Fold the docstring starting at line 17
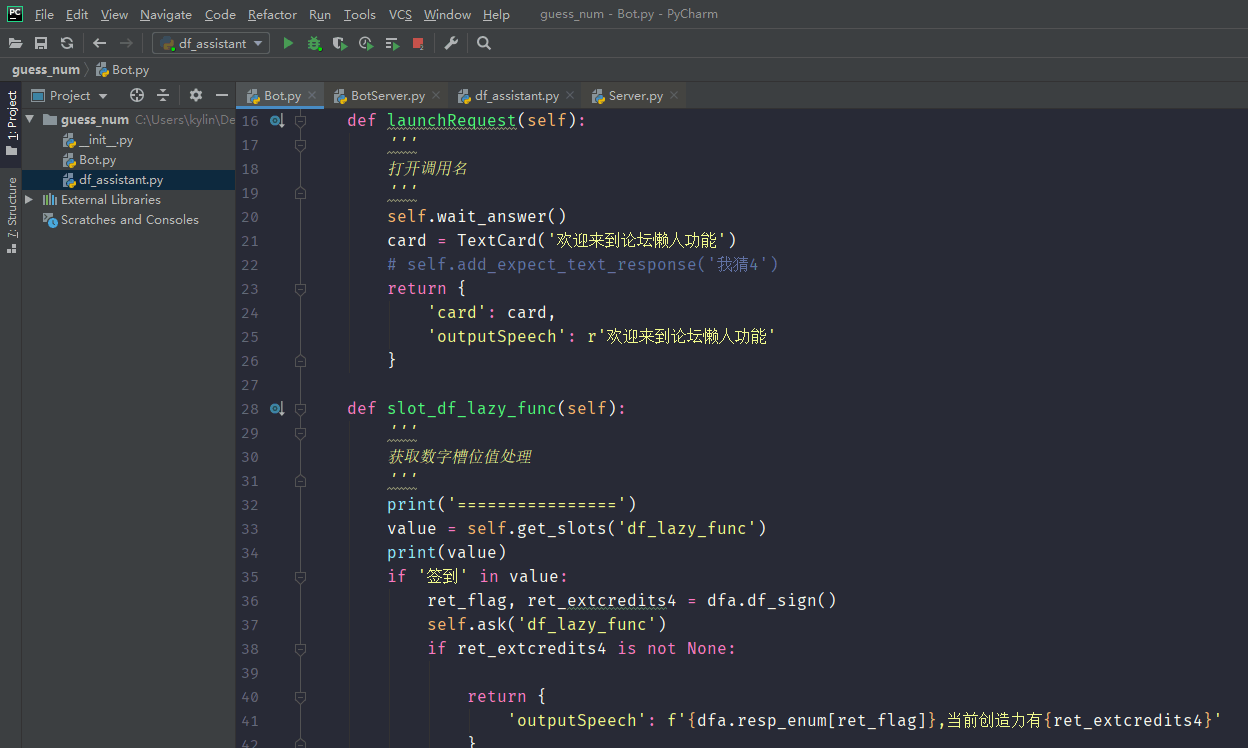The width and height of the screenshot is (1248, 748). [x=300, y=145]
